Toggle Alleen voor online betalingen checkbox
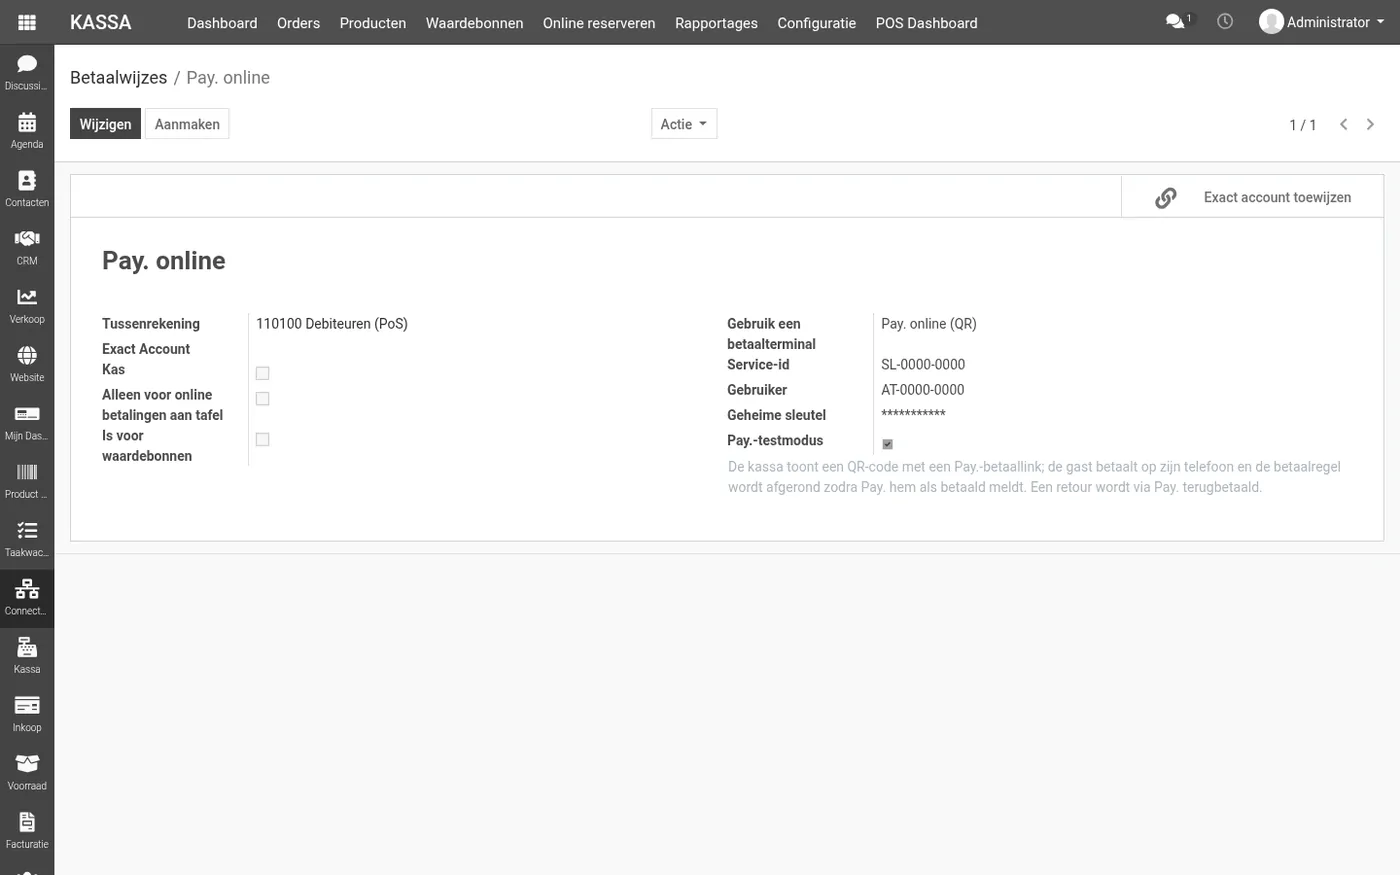Image resolution: width=1400 pixels, height=875 pixels. point(262,399)
